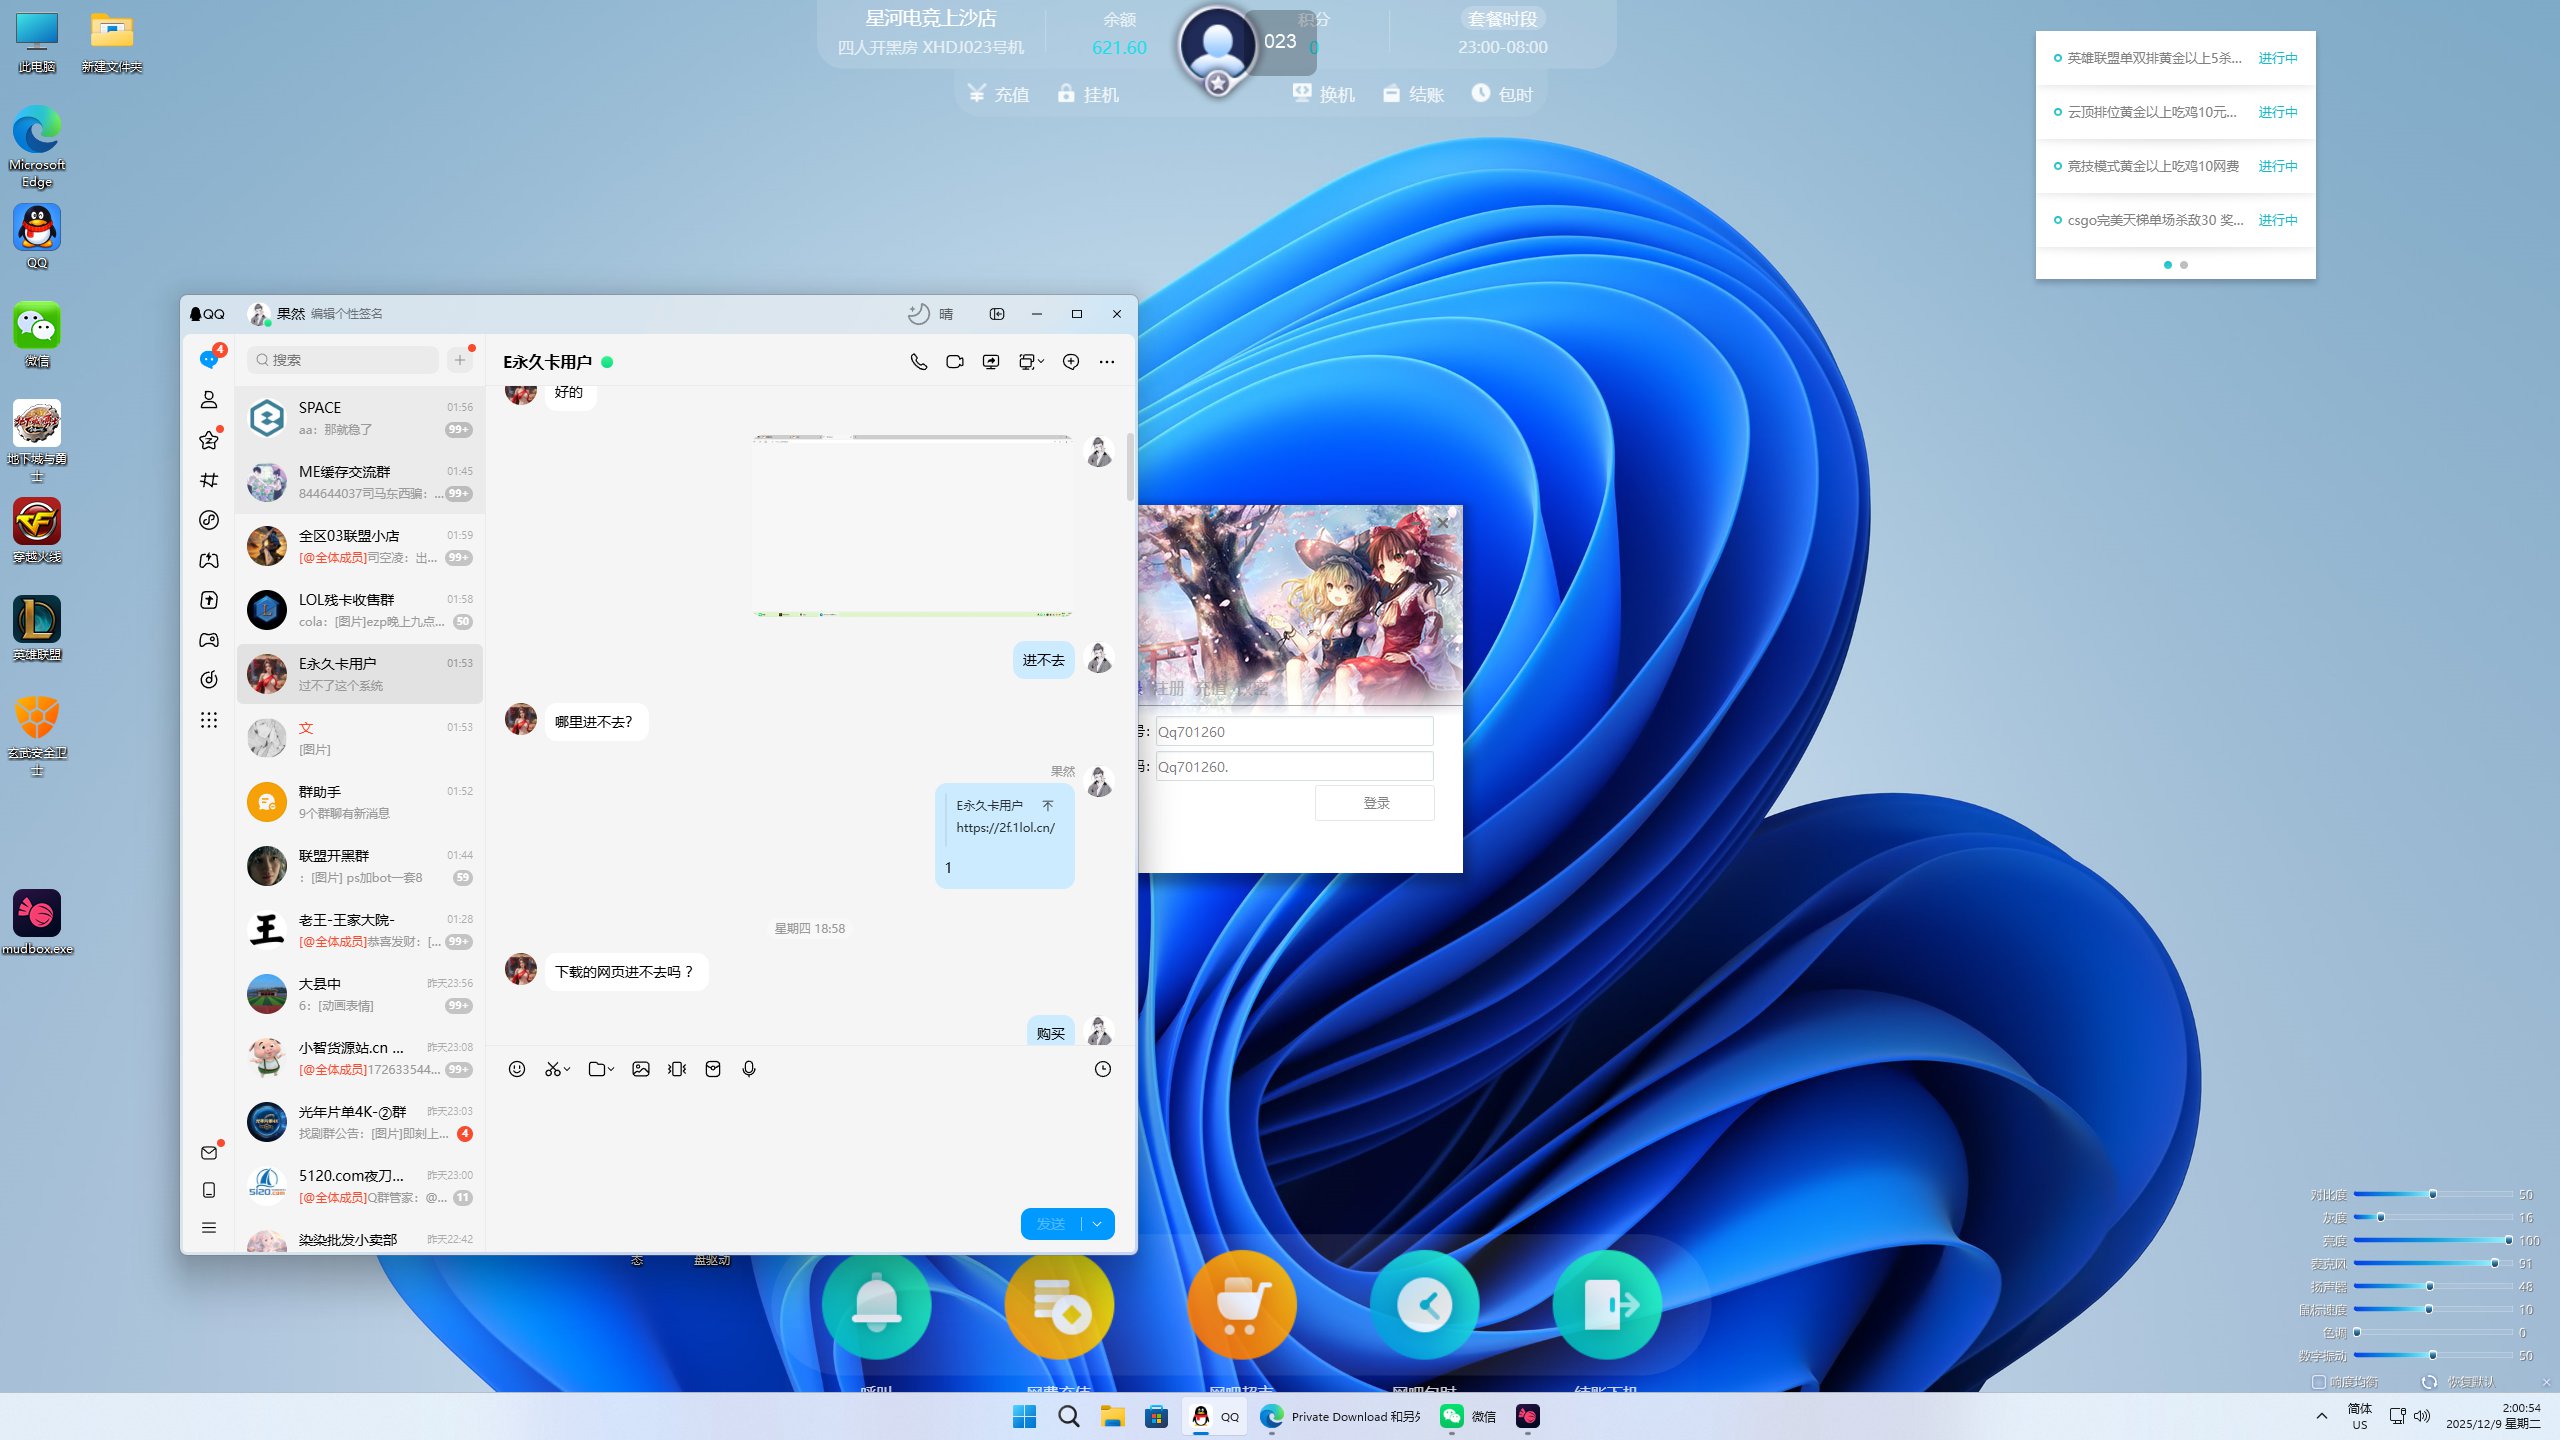This screenshot has height=1440, width=2560.
Task: Click the 登录 button in login dialog
Action: coord(1375,803)
